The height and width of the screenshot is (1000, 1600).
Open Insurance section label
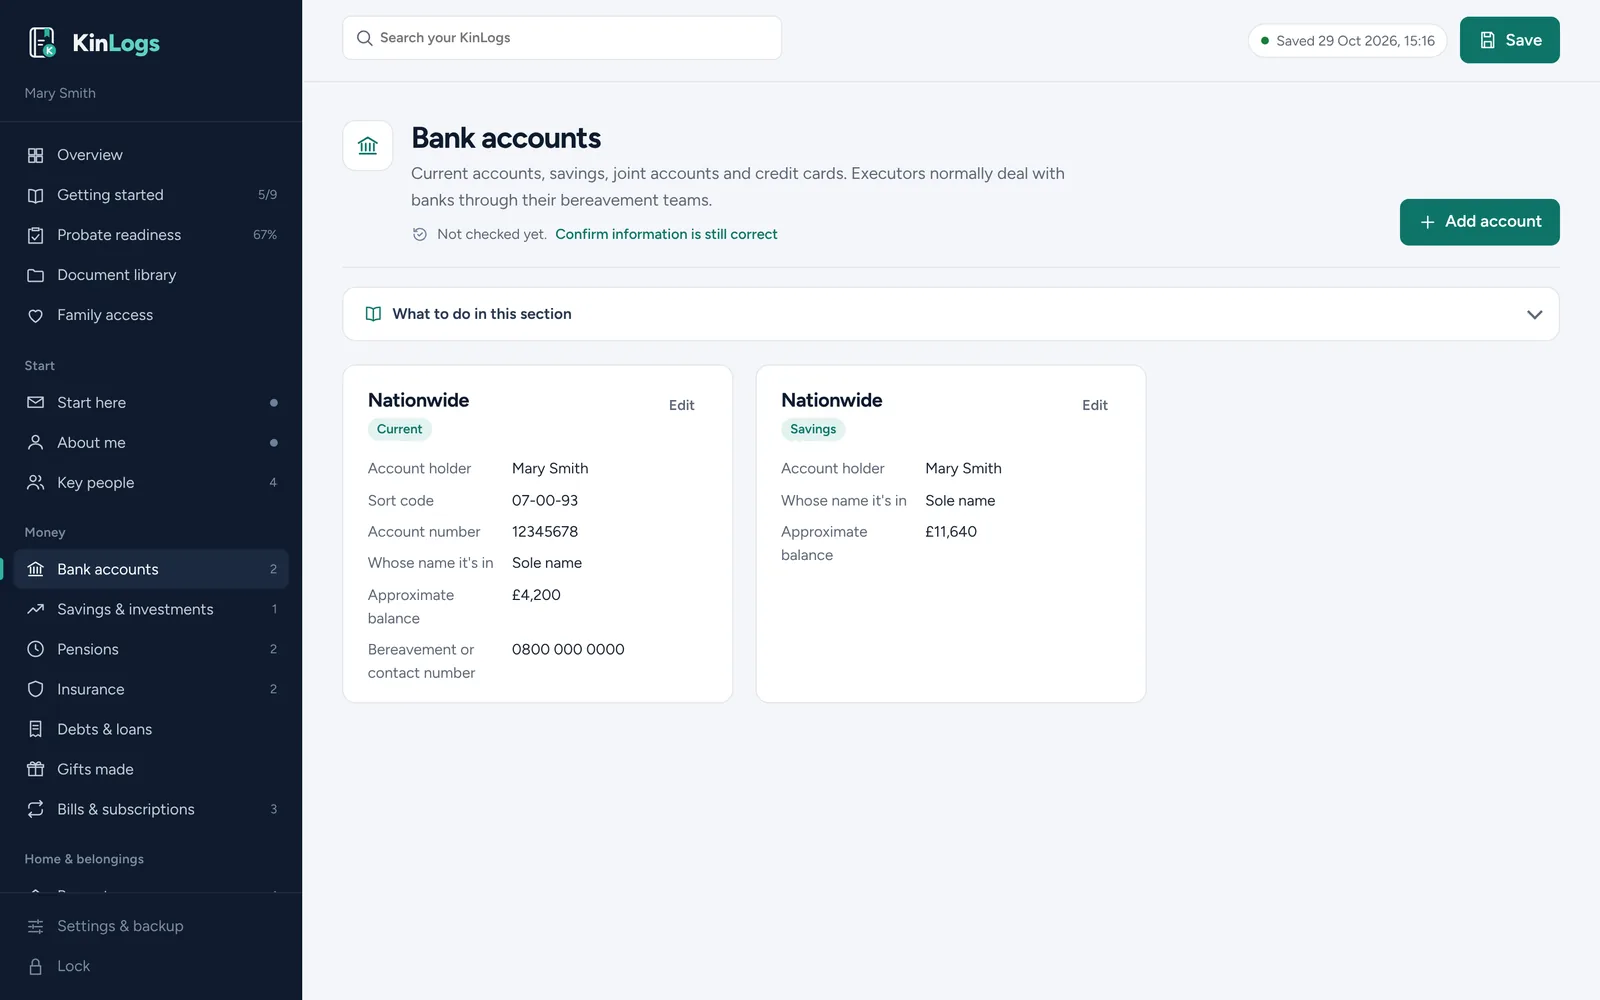(91, 689)
